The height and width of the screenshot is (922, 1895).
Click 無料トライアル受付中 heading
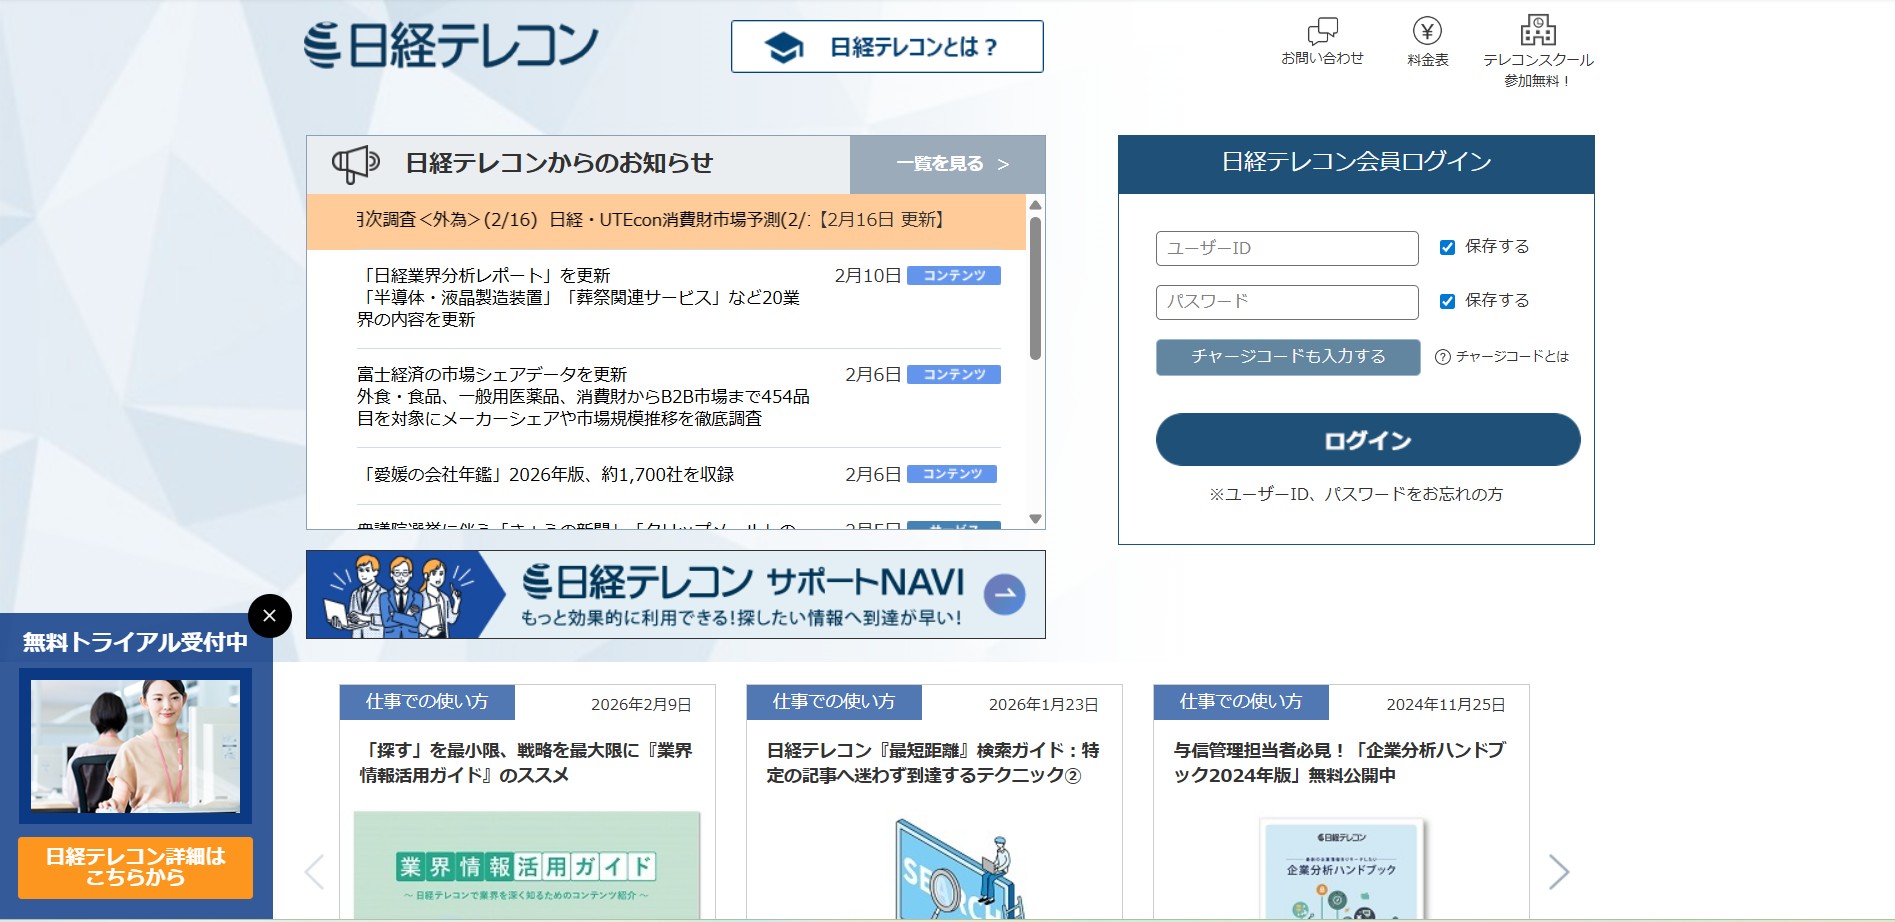point(135,642)
